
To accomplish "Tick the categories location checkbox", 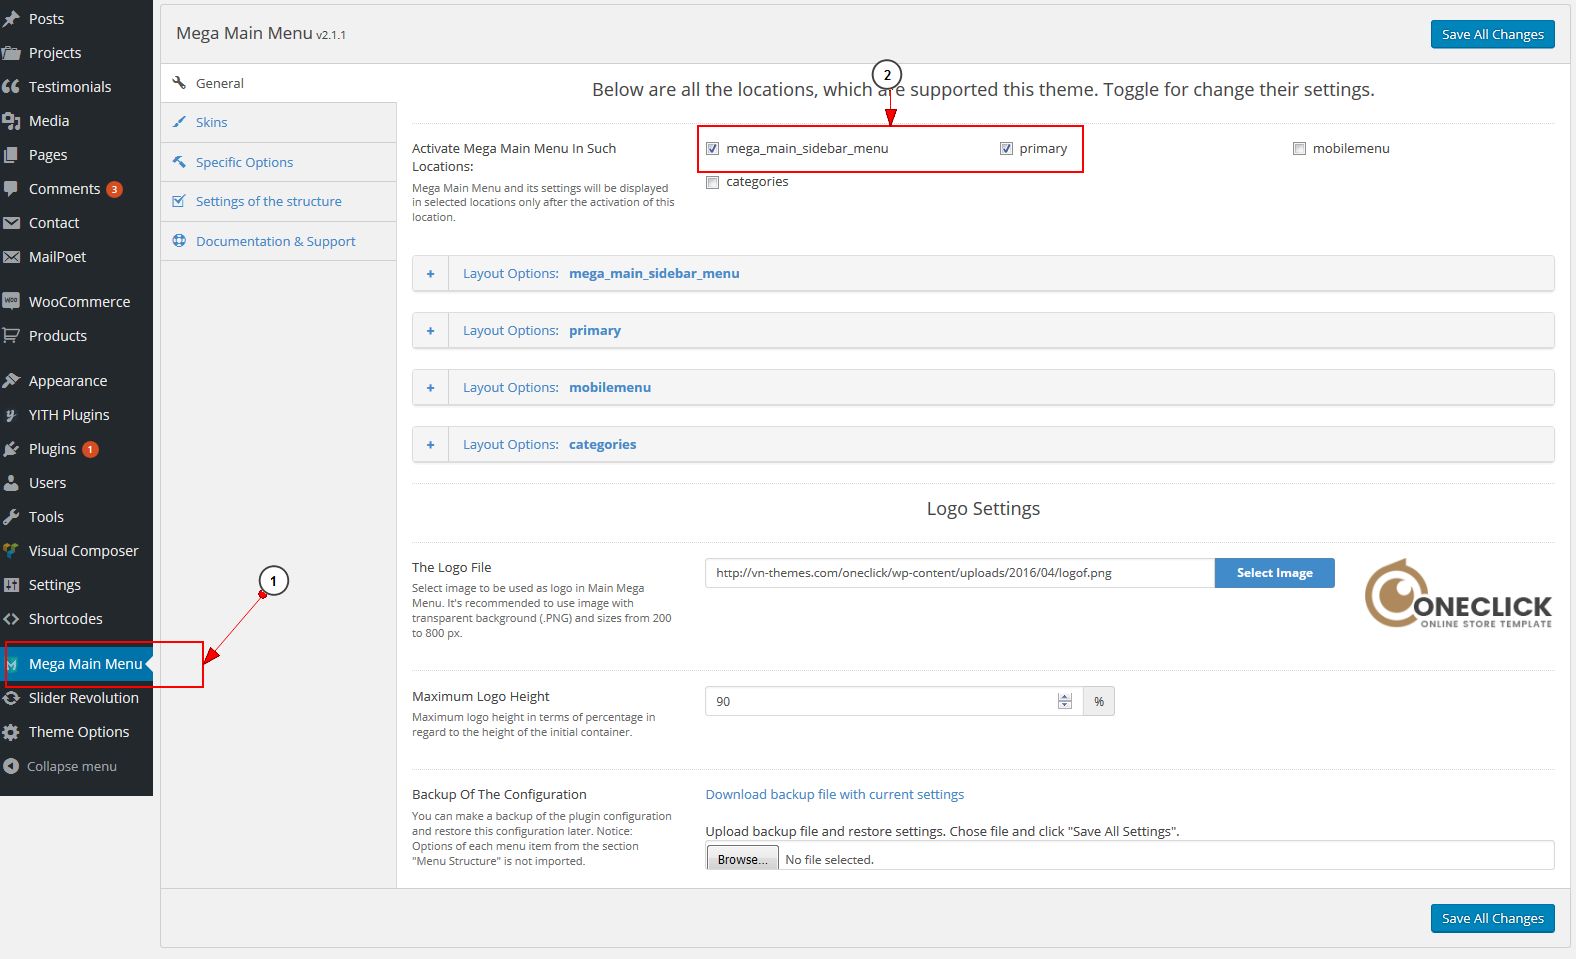I will pos(712,182).
